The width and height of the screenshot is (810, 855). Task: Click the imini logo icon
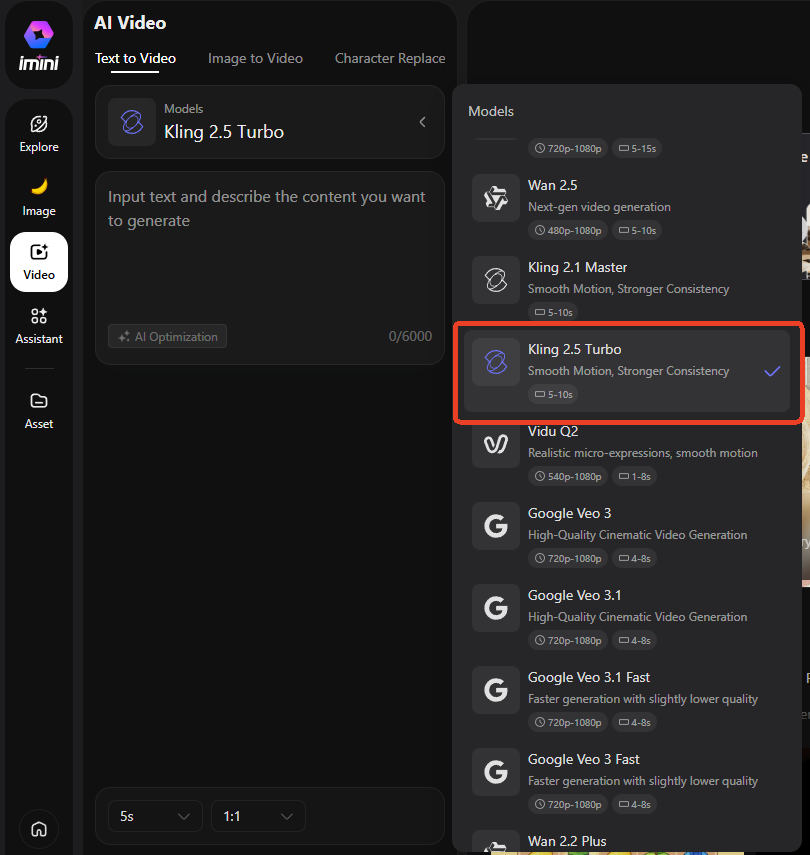click(39, 44)
